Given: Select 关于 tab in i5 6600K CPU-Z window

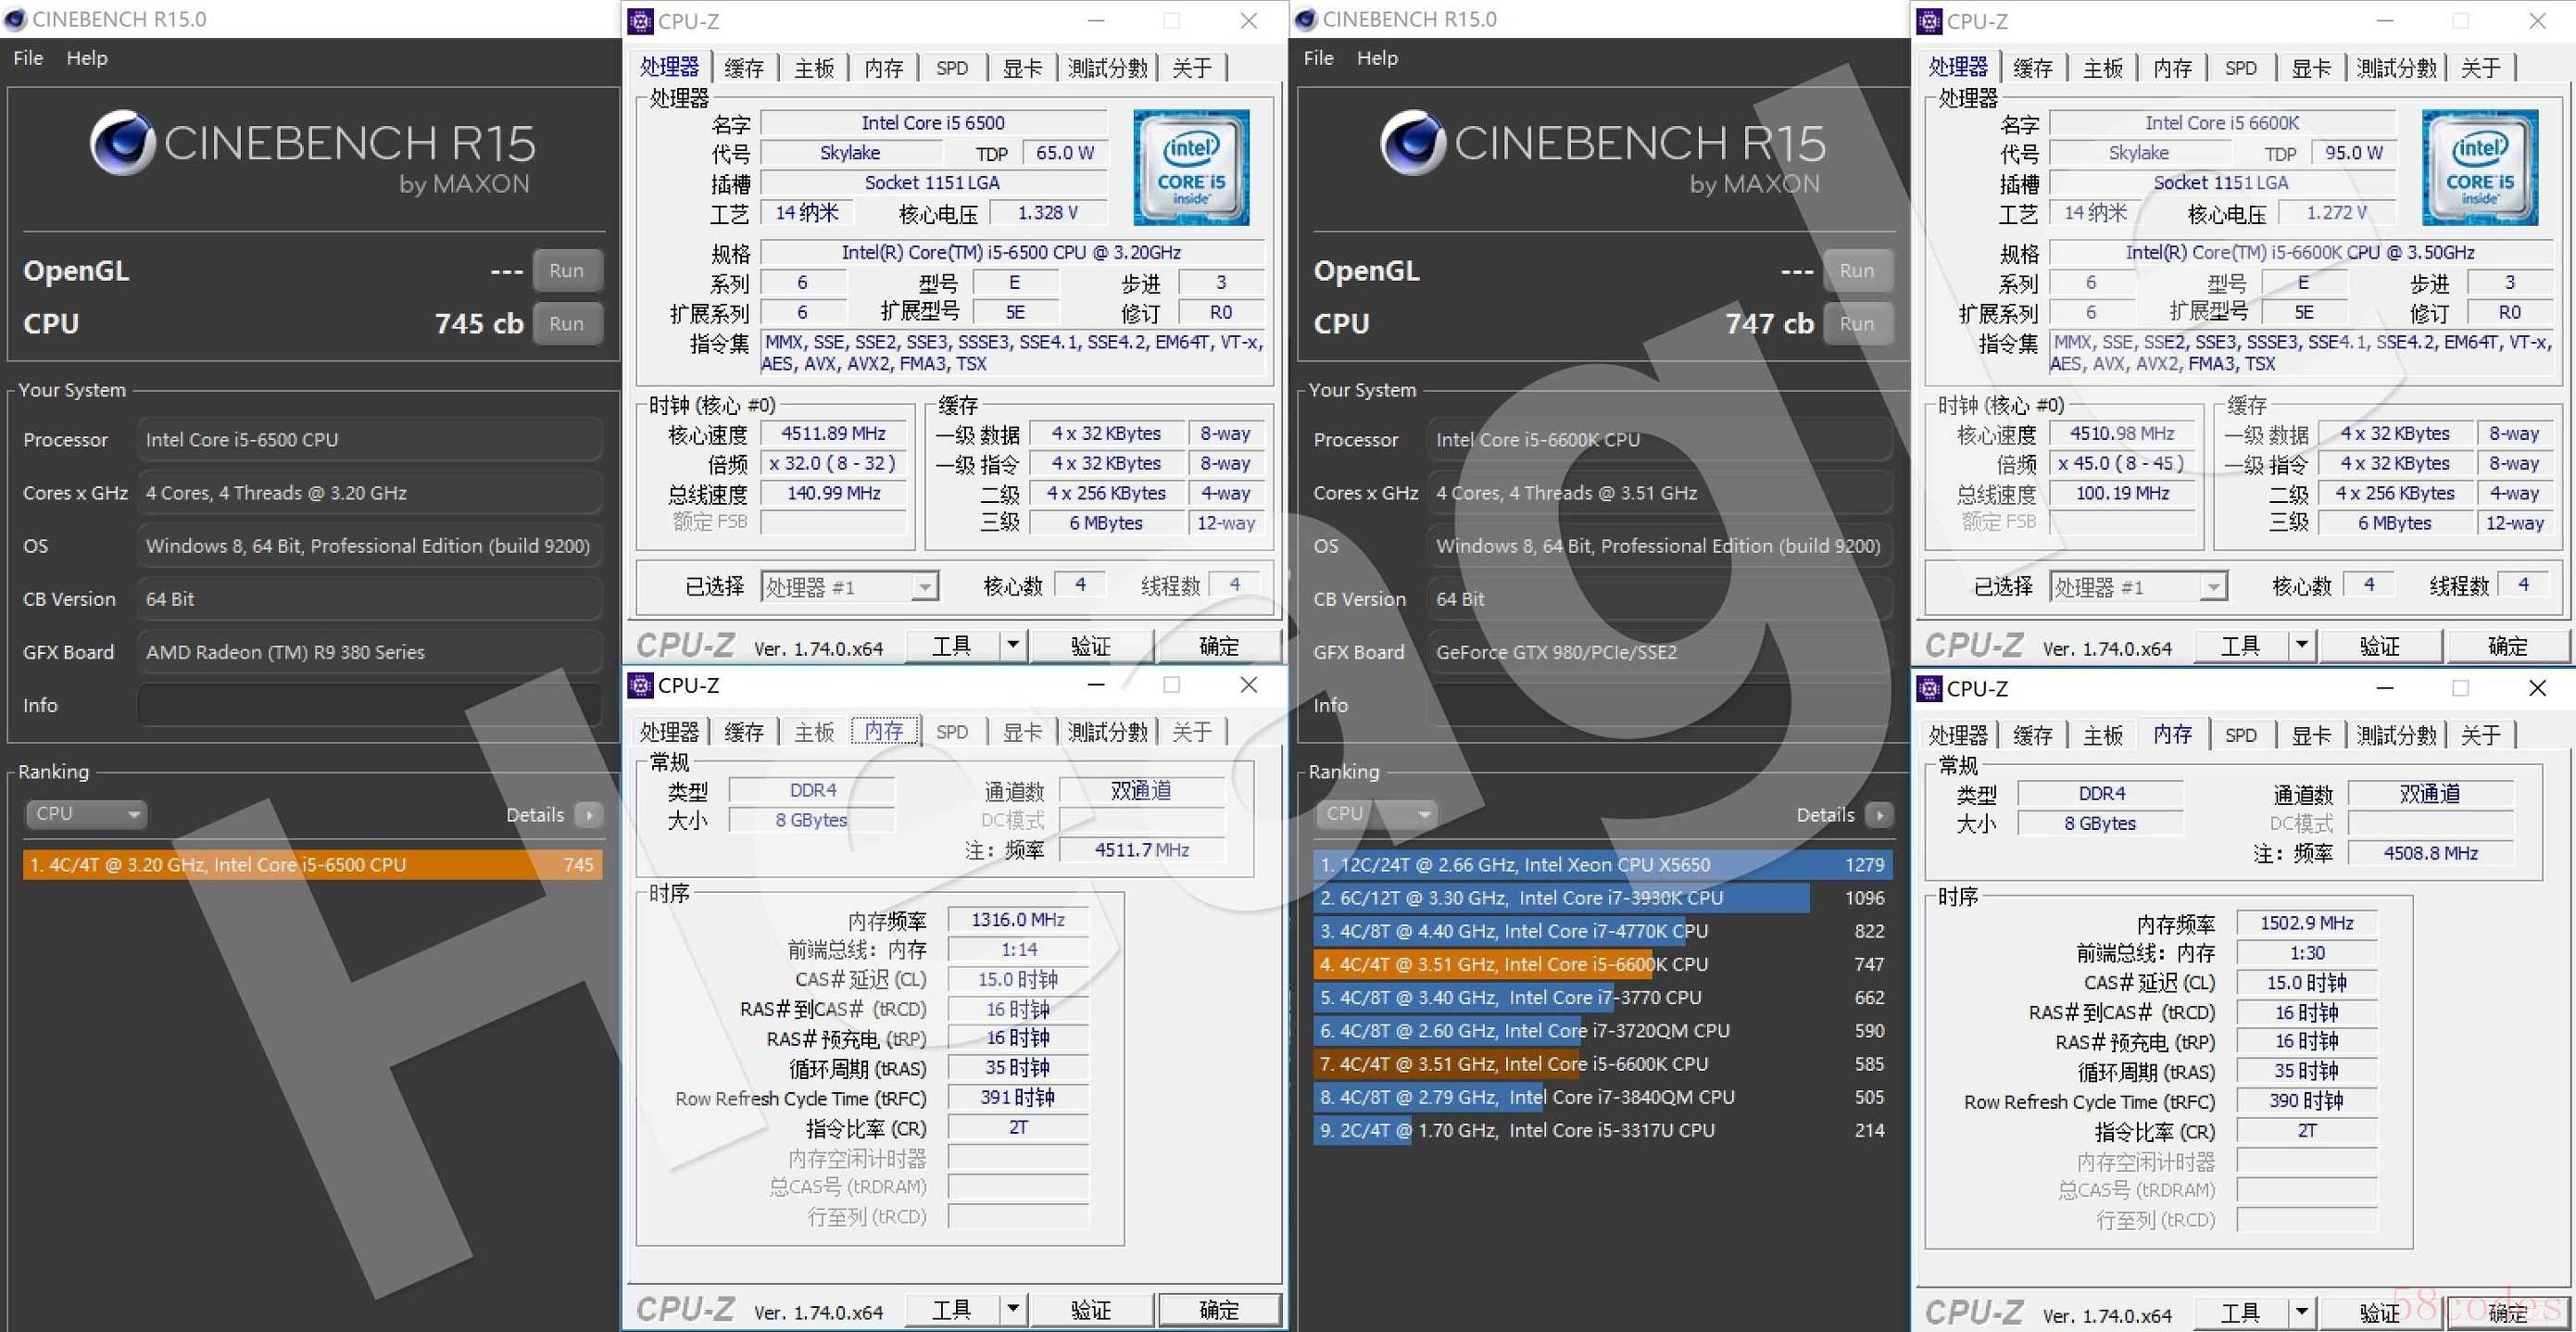Looking at the screenshot, I should point(2480,68).
